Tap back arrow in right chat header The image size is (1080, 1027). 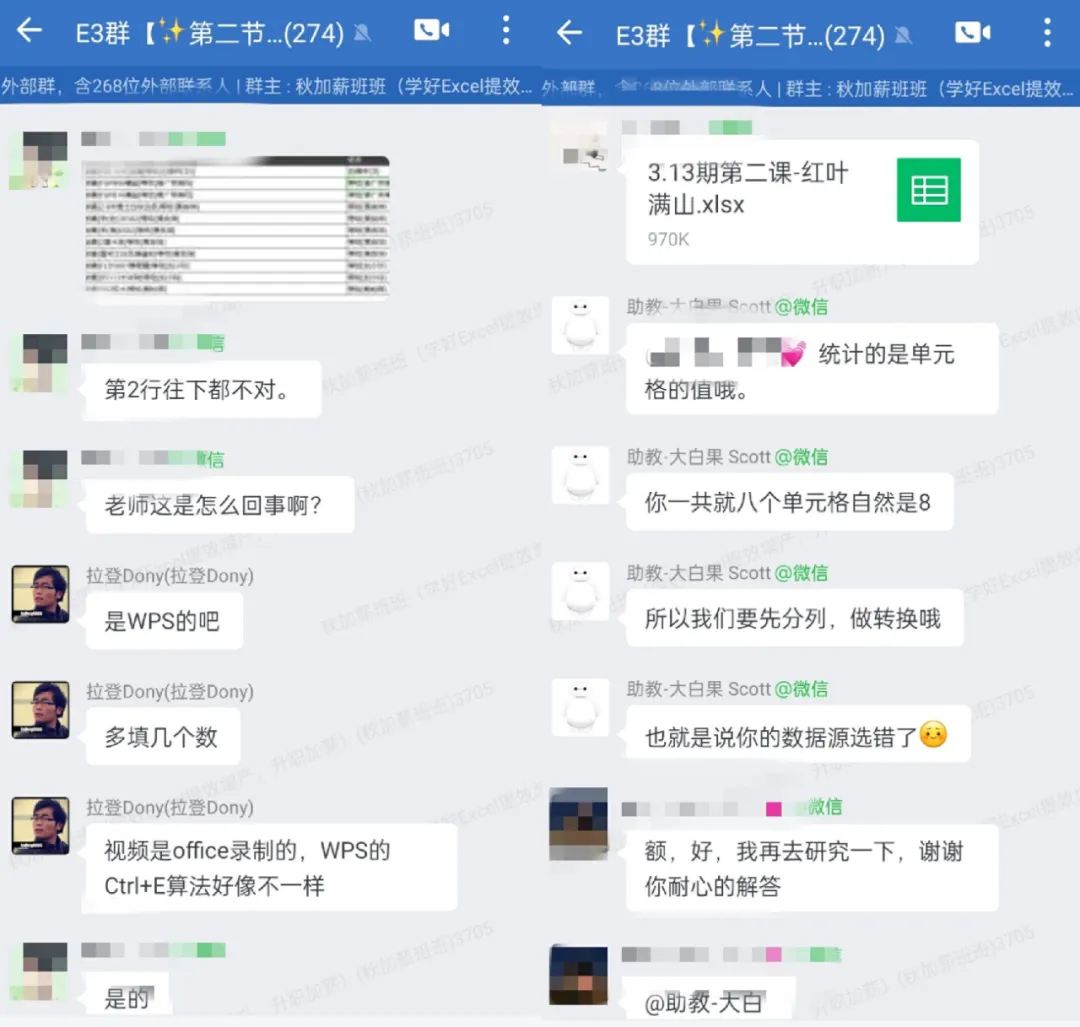(570, 32)
